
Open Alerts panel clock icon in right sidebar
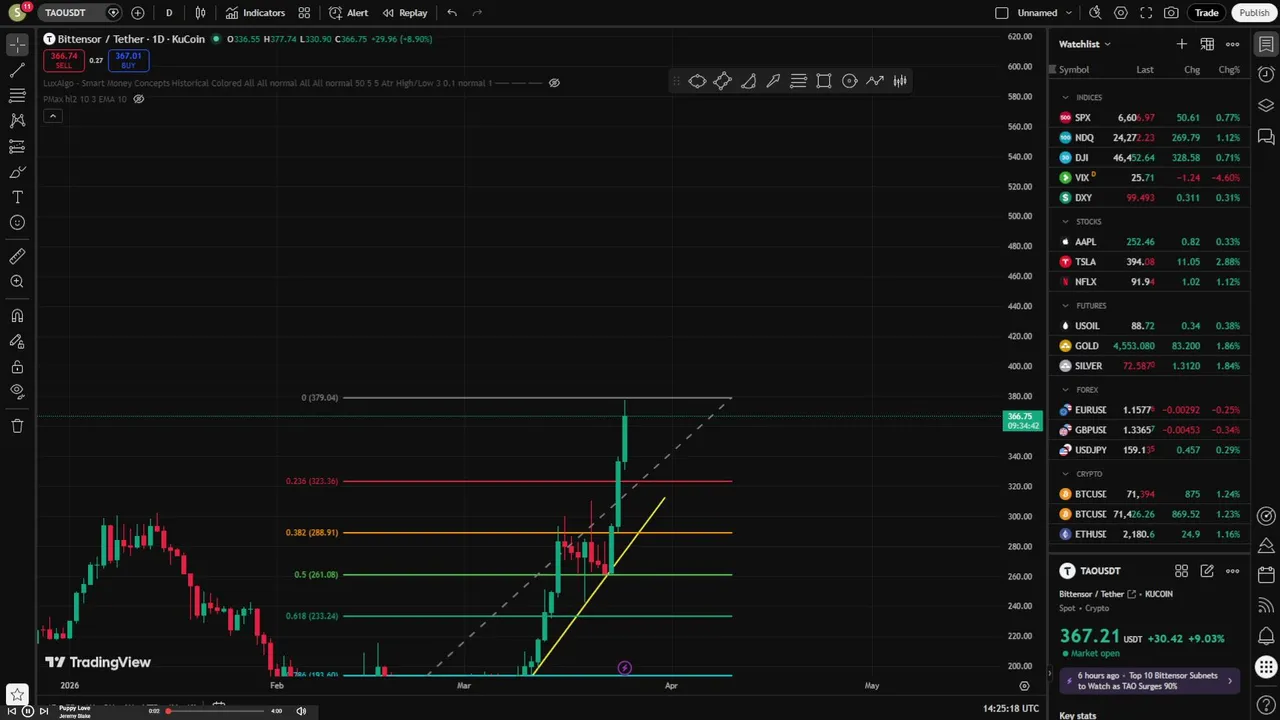tap(1266, 75)
